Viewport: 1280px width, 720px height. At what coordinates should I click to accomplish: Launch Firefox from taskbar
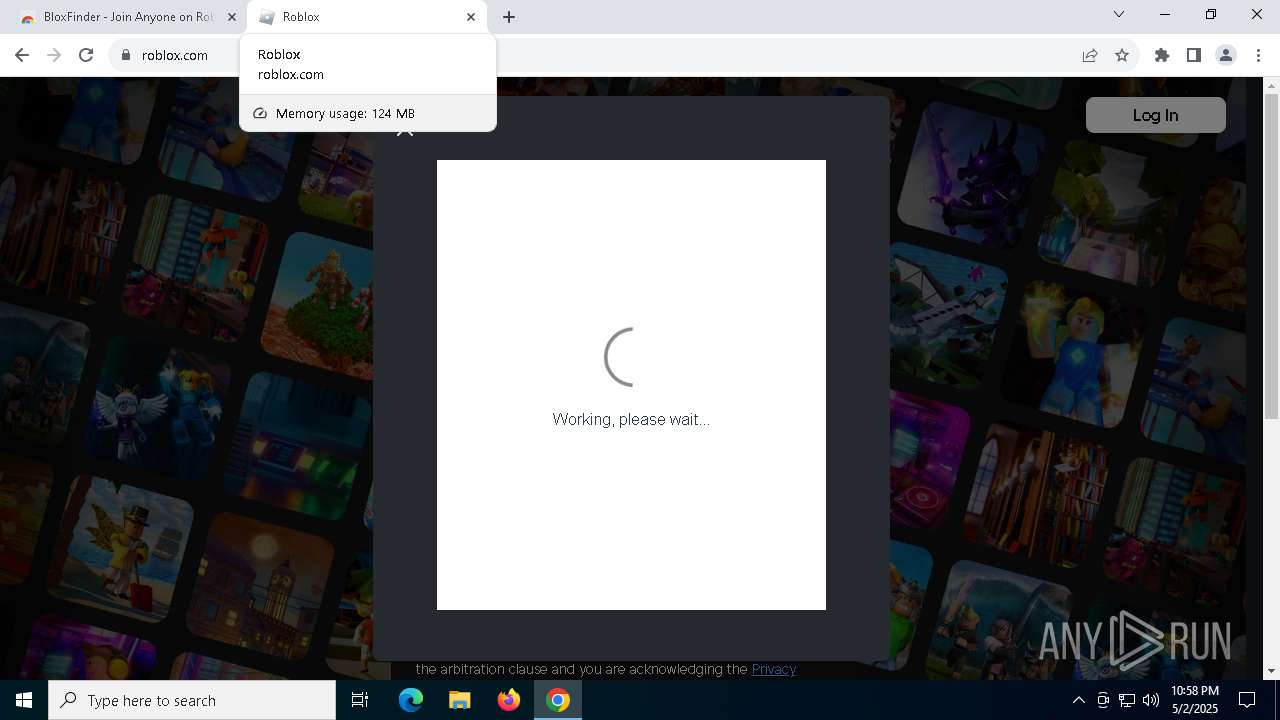point(508,700)
